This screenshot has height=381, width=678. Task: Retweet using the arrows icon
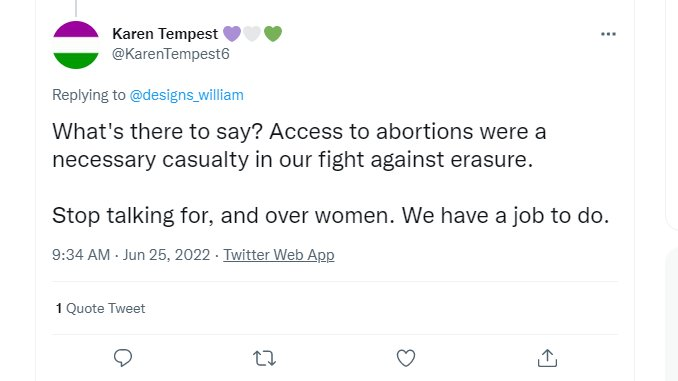264,359
